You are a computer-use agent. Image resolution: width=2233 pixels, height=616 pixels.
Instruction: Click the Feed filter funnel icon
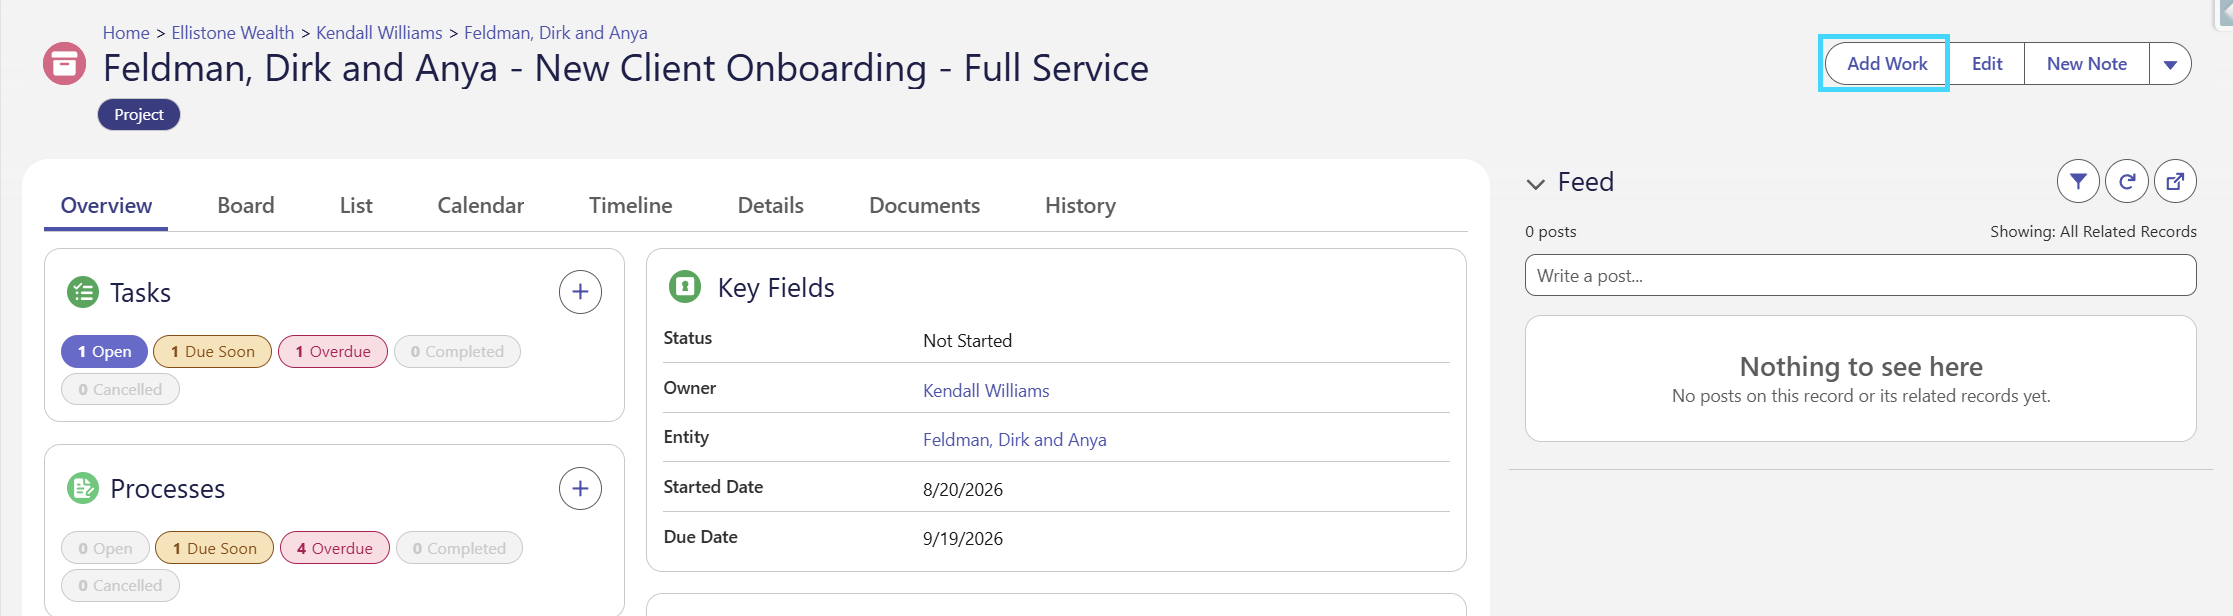(2078, 181)
